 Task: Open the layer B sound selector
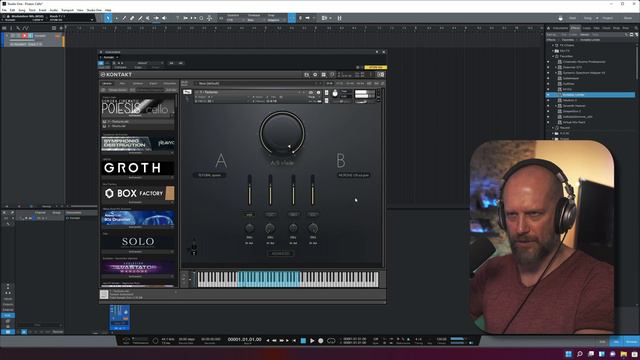click(x=353, y=175)
